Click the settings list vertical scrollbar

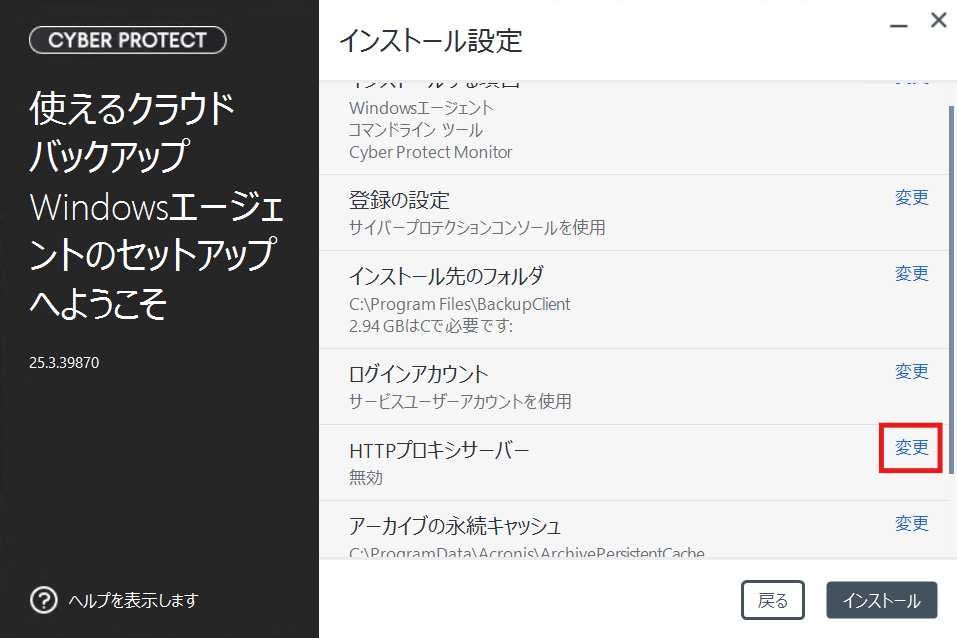point(951,289)
